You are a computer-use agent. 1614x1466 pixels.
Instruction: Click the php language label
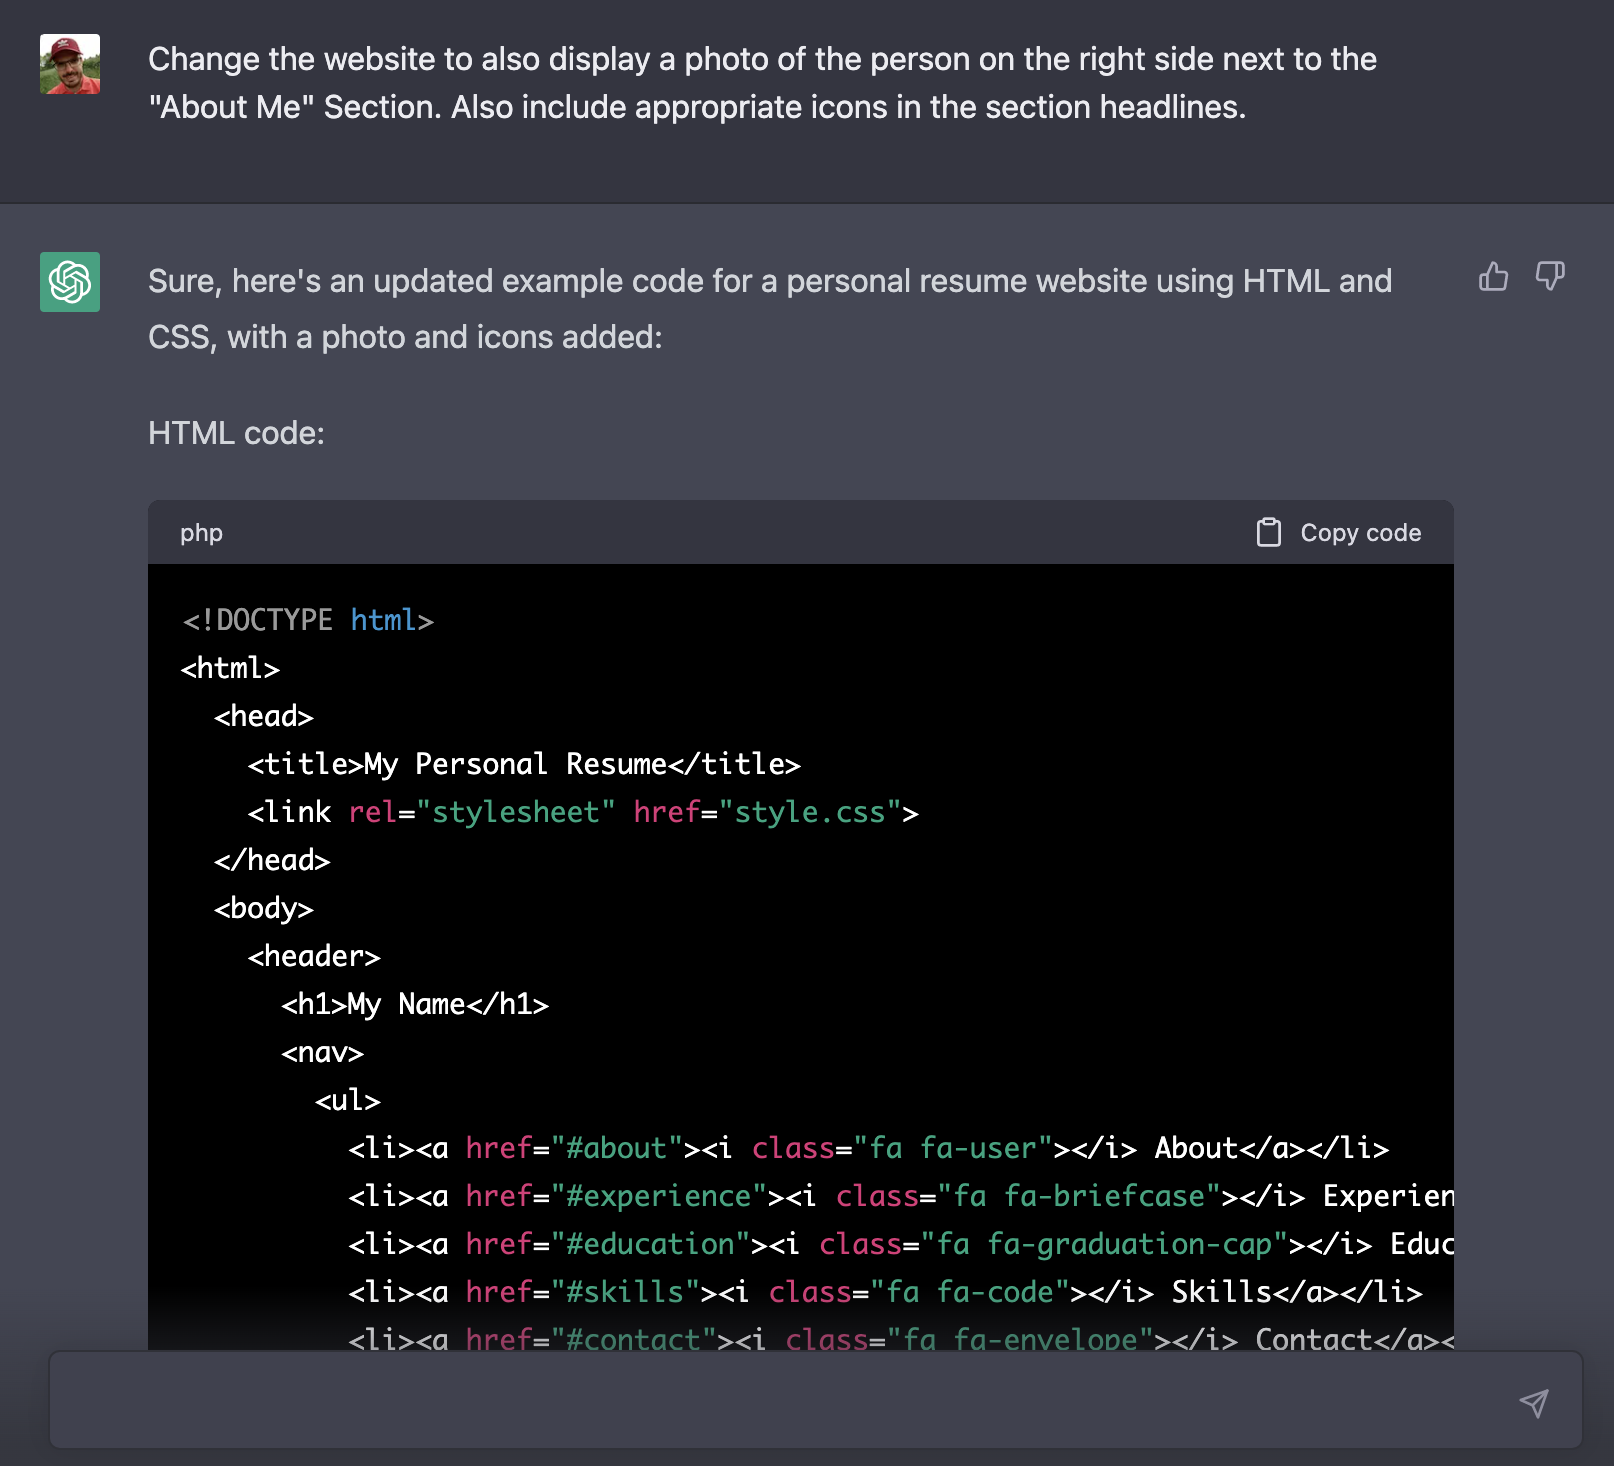[x=201, y=533]
